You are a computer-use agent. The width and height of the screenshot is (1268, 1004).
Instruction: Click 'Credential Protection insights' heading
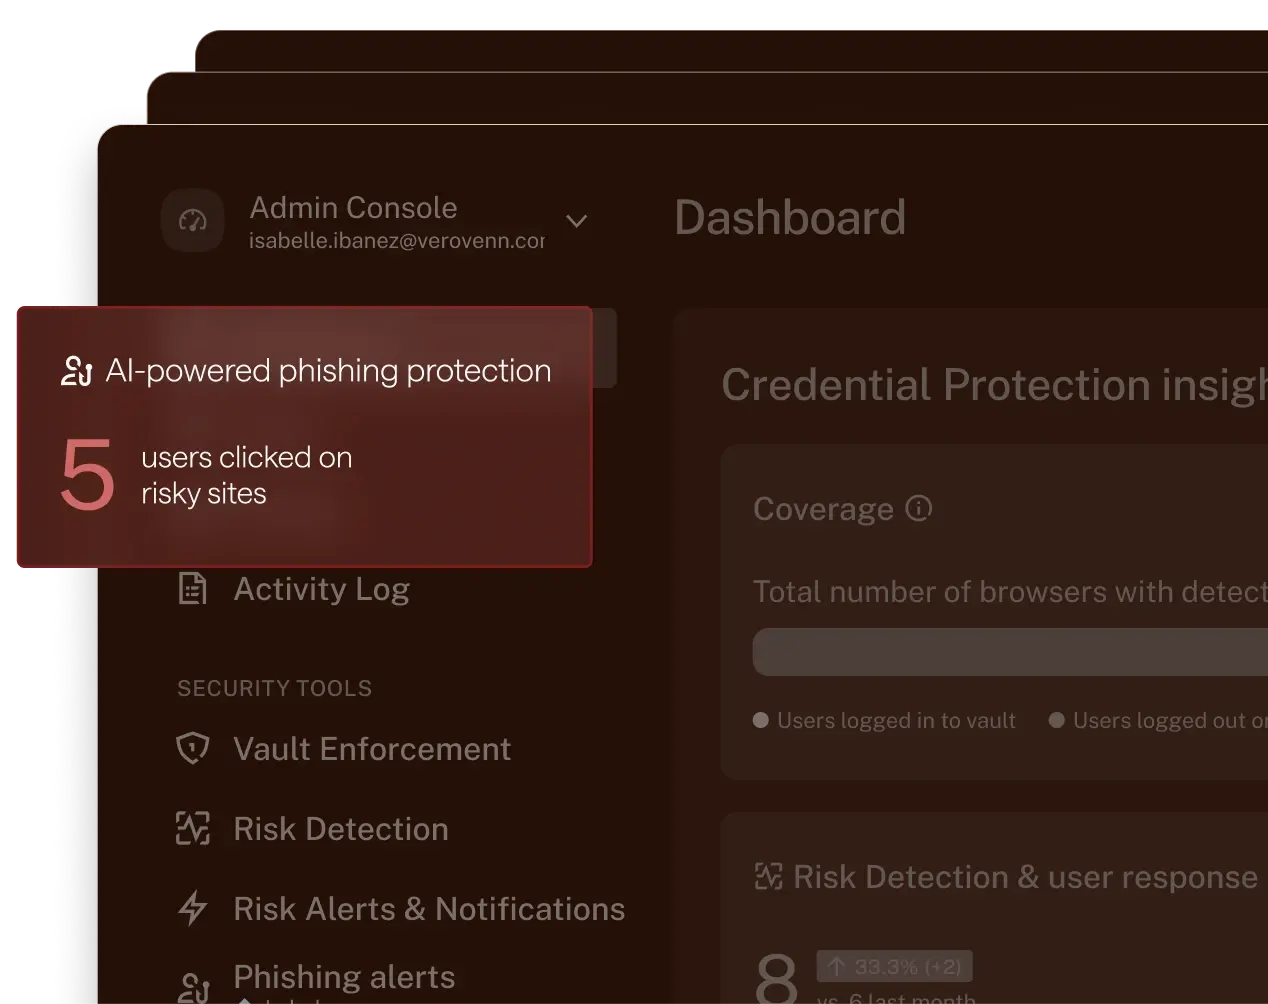click(995, 385)
